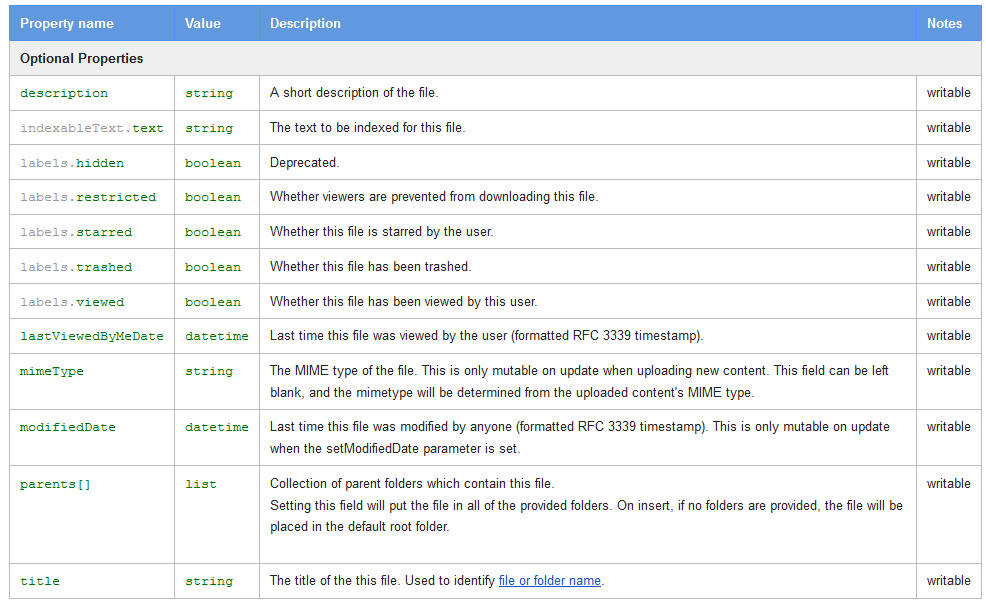This screenshot has height=605, width=986.
Task: Select the labels.starred property name
Action: (76, 232)
